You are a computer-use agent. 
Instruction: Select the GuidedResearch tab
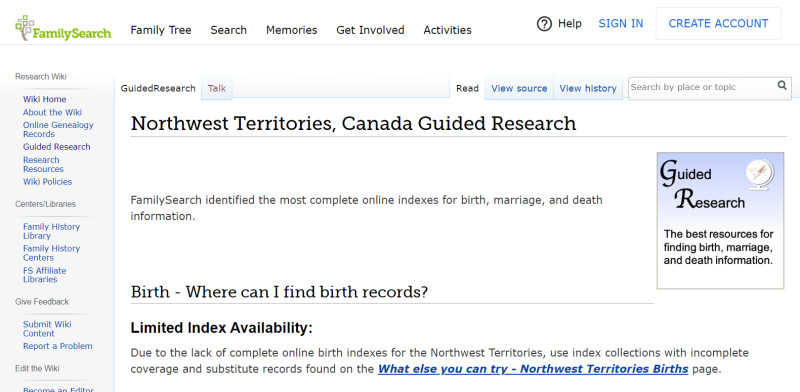tap(158, 88)
